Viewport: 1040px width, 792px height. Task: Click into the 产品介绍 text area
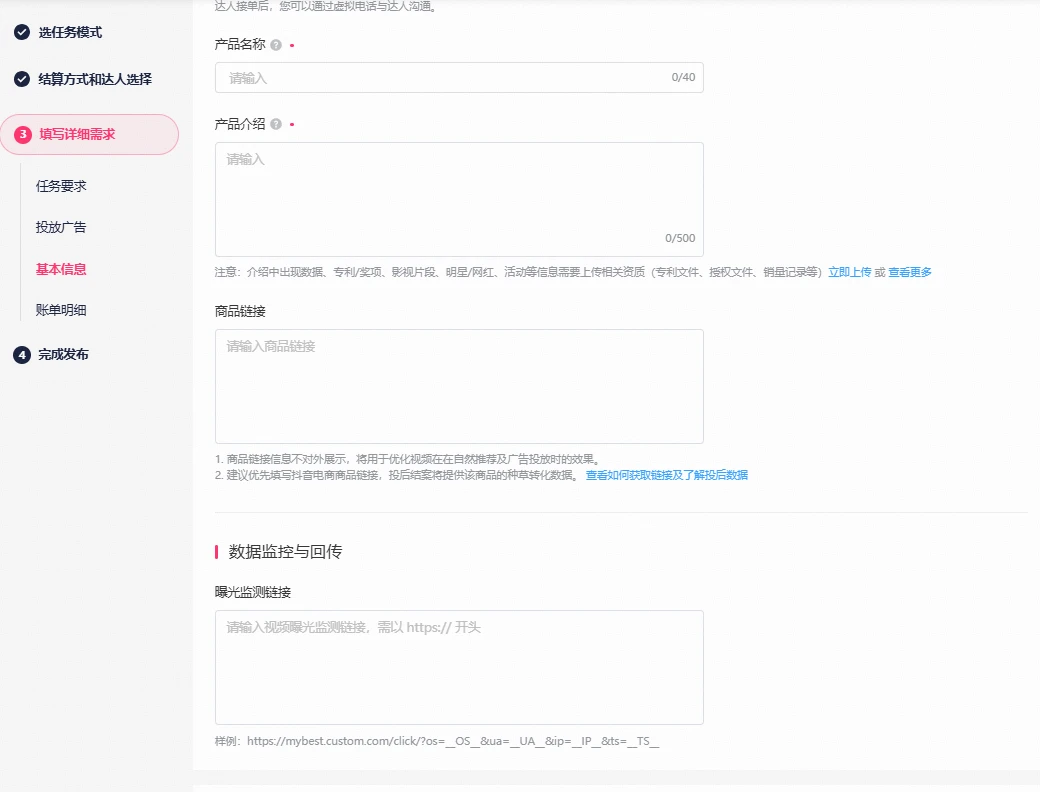(x=459, y=199)
